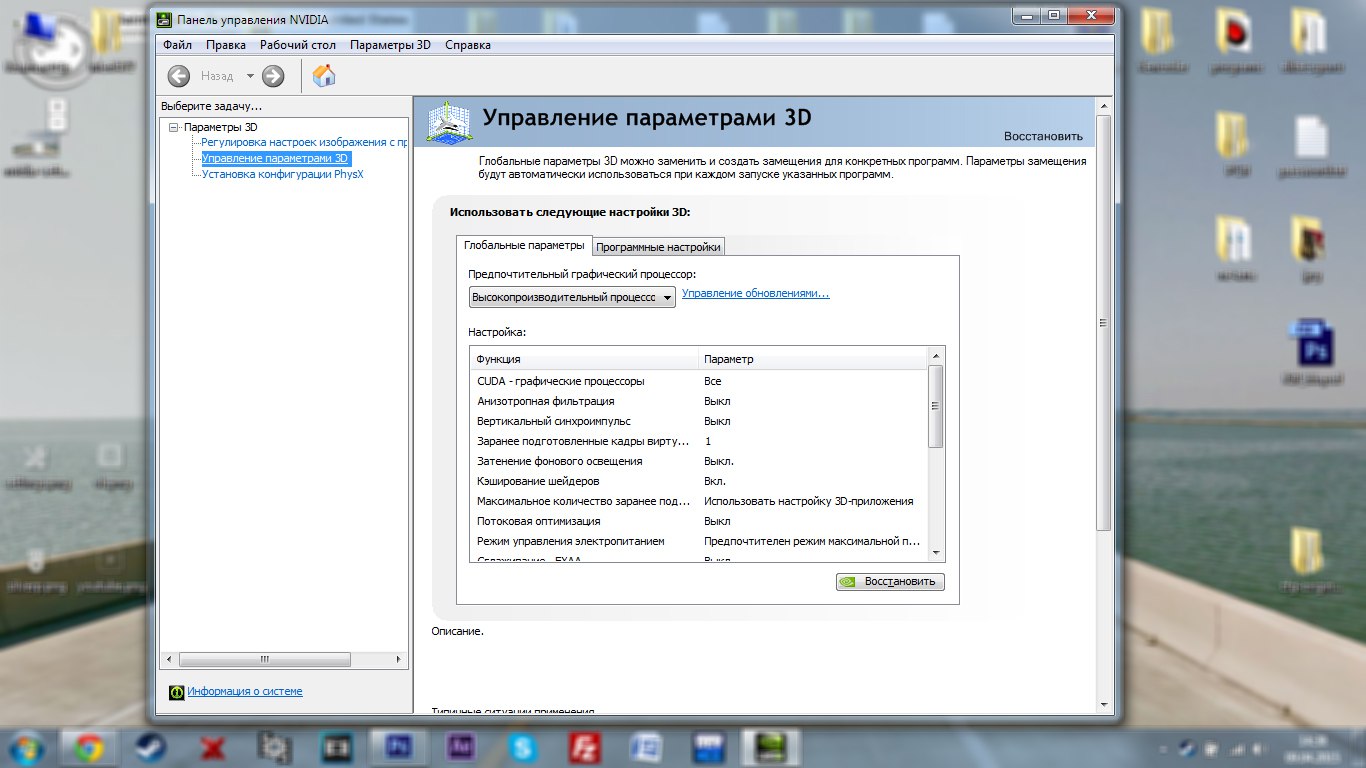
Task: Select the Вертикальный синхроимпульс setting row
Action: 553,421
